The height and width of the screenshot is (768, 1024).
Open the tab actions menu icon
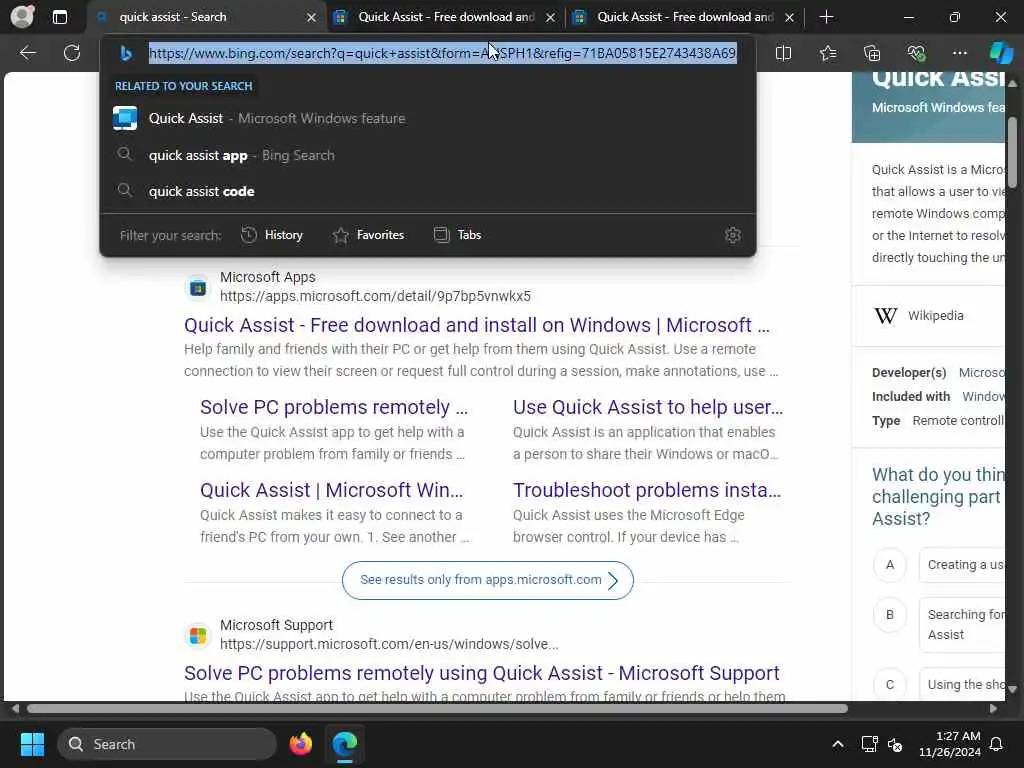coord(59,17)
